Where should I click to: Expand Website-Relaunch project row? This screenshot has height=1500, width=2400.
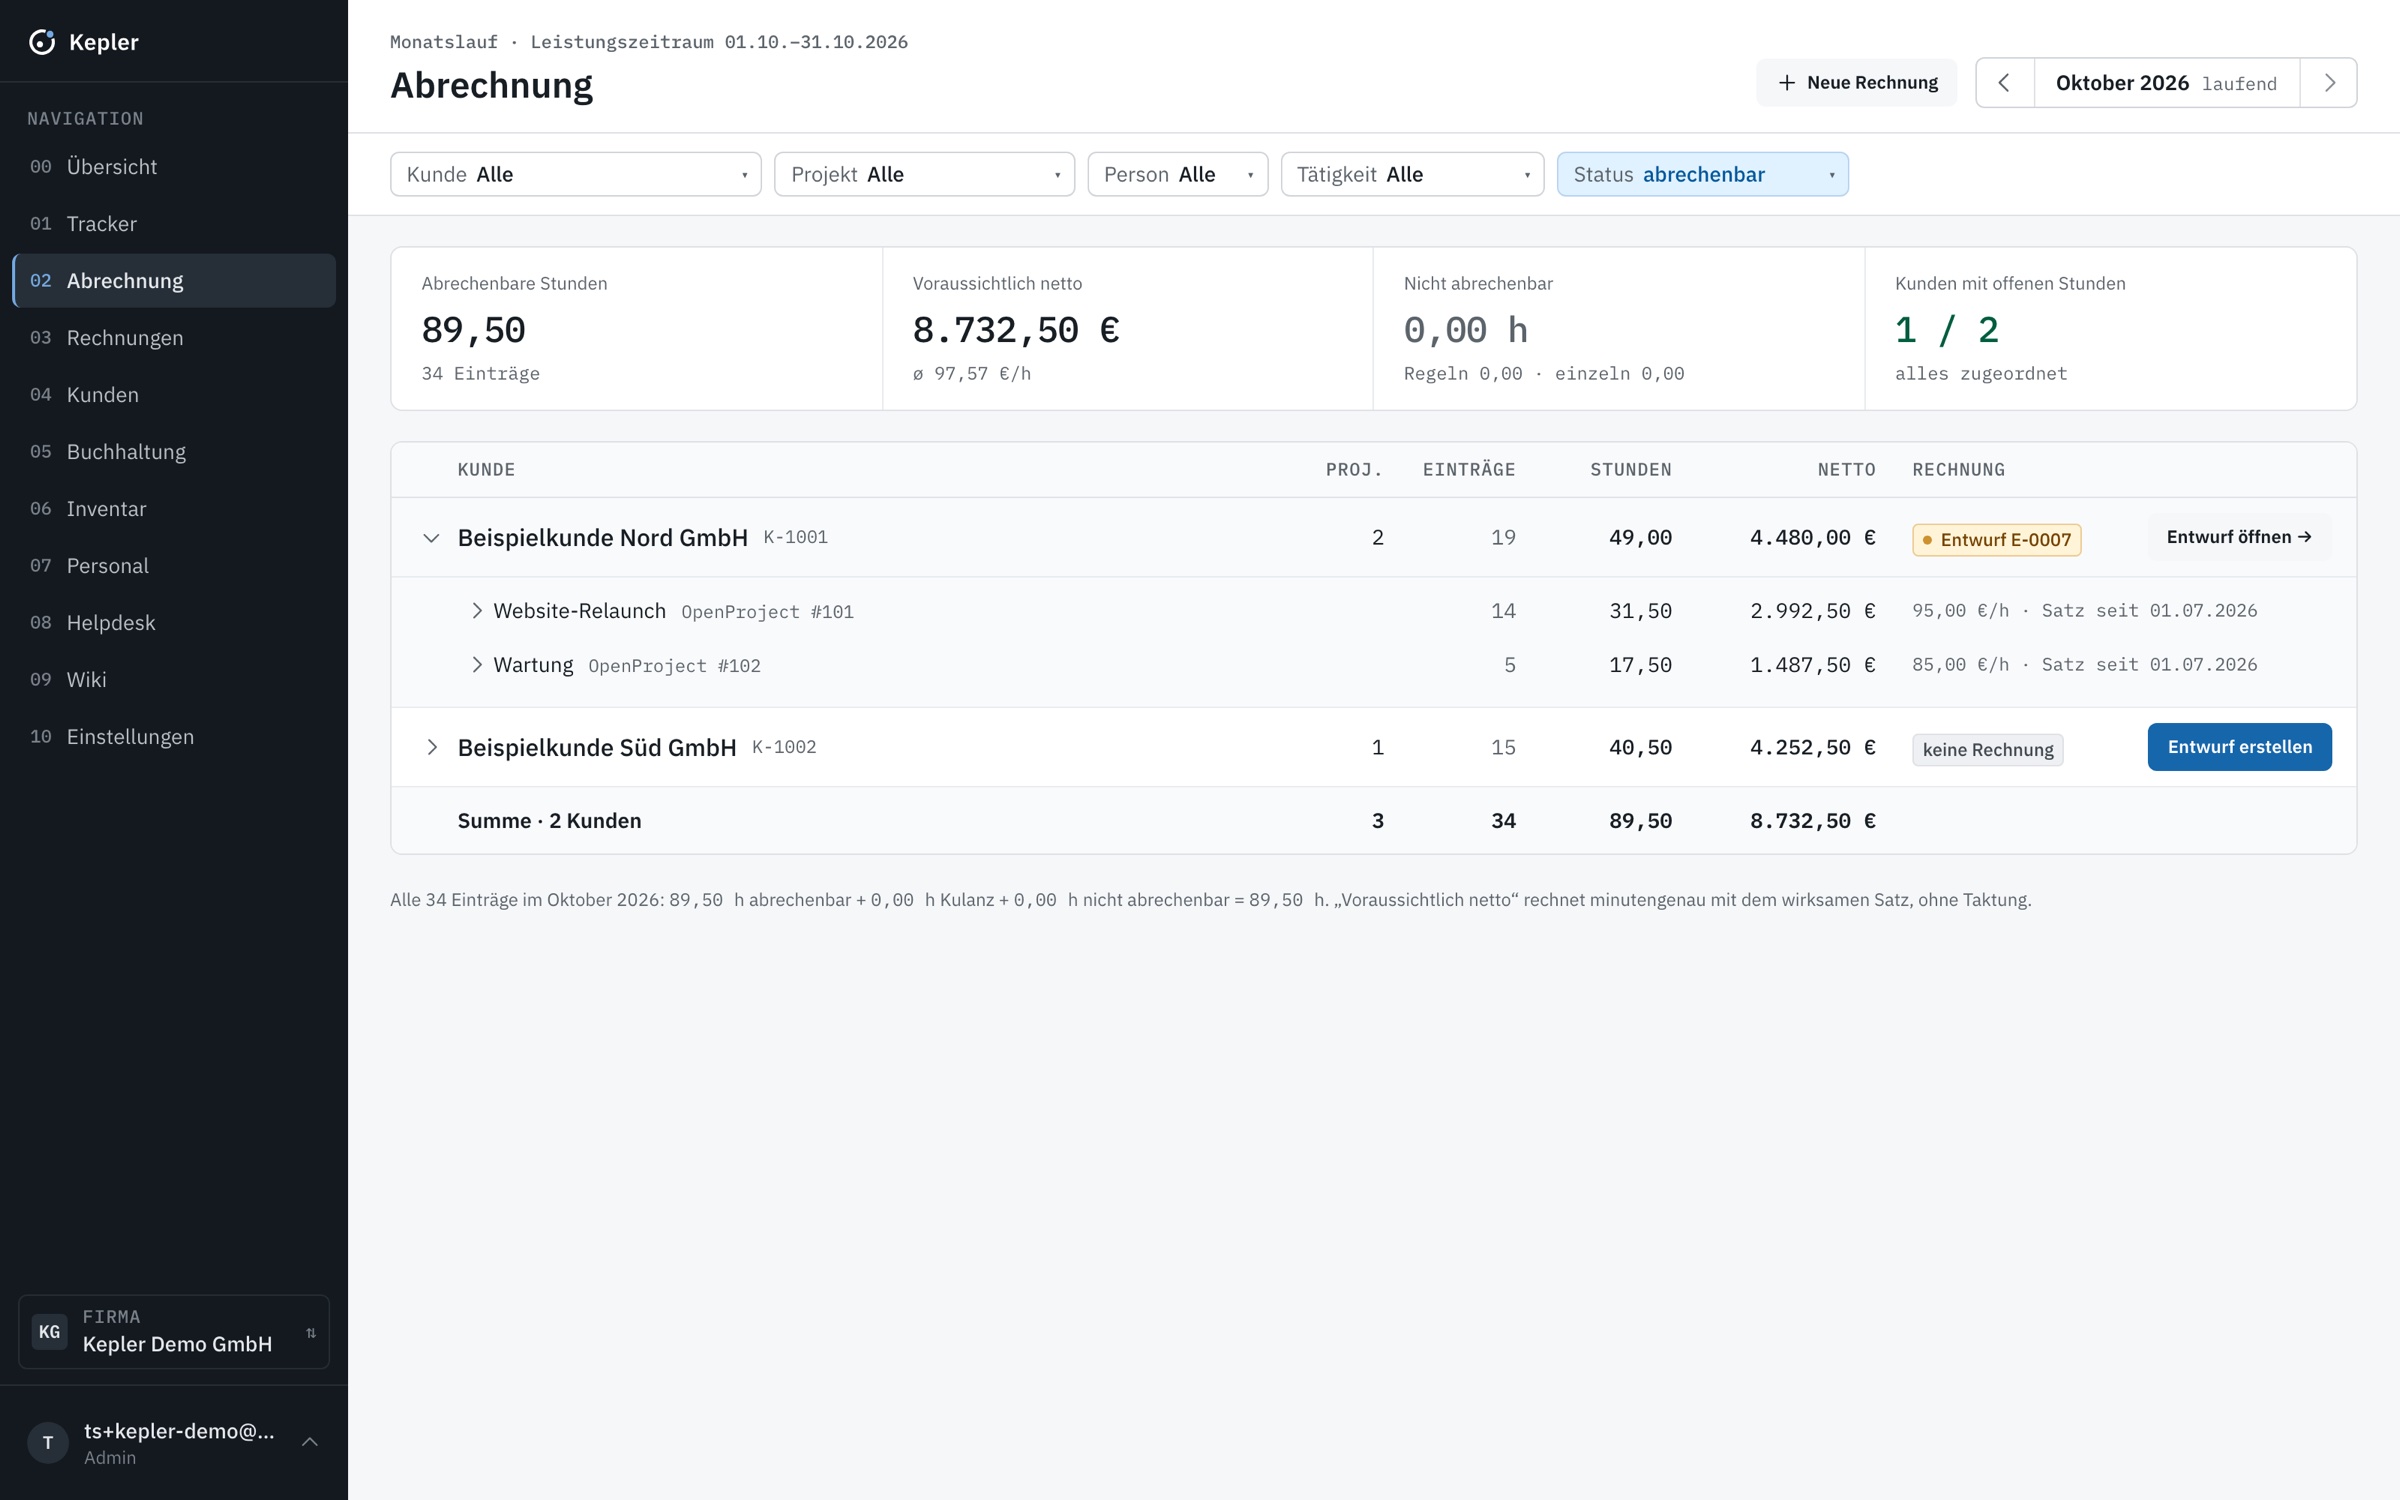tap(477, 611)
